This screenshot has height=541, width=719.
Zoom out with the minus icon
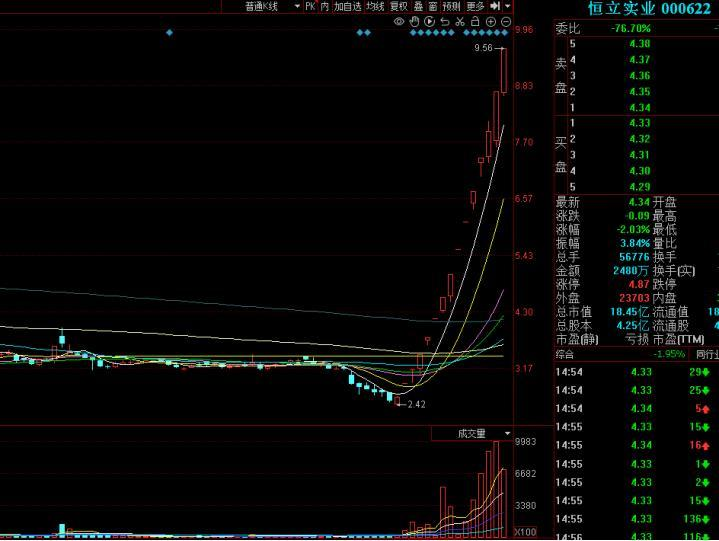506,21
